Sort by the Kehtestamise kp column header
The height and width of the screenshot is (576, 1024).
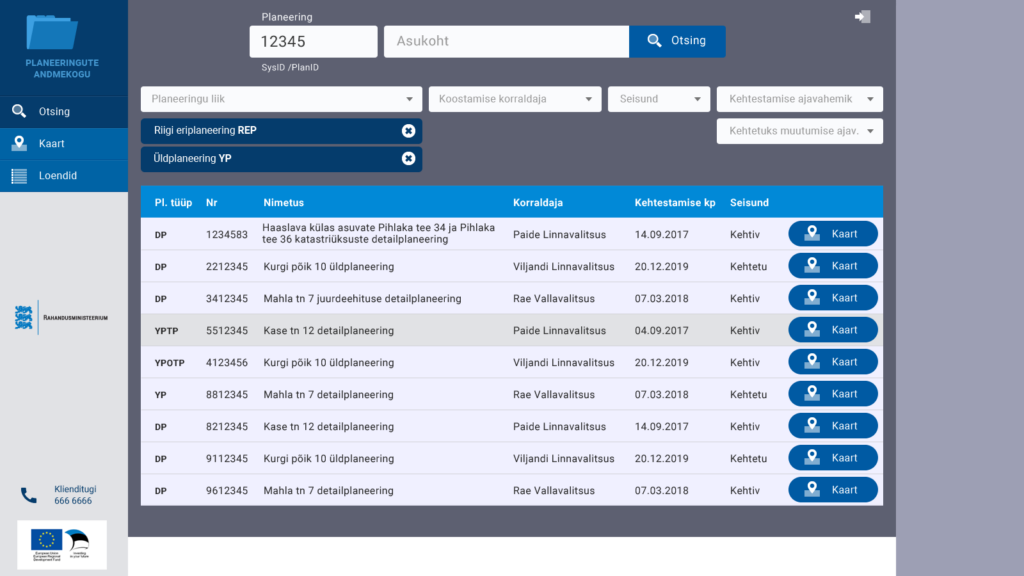[675, 202]
